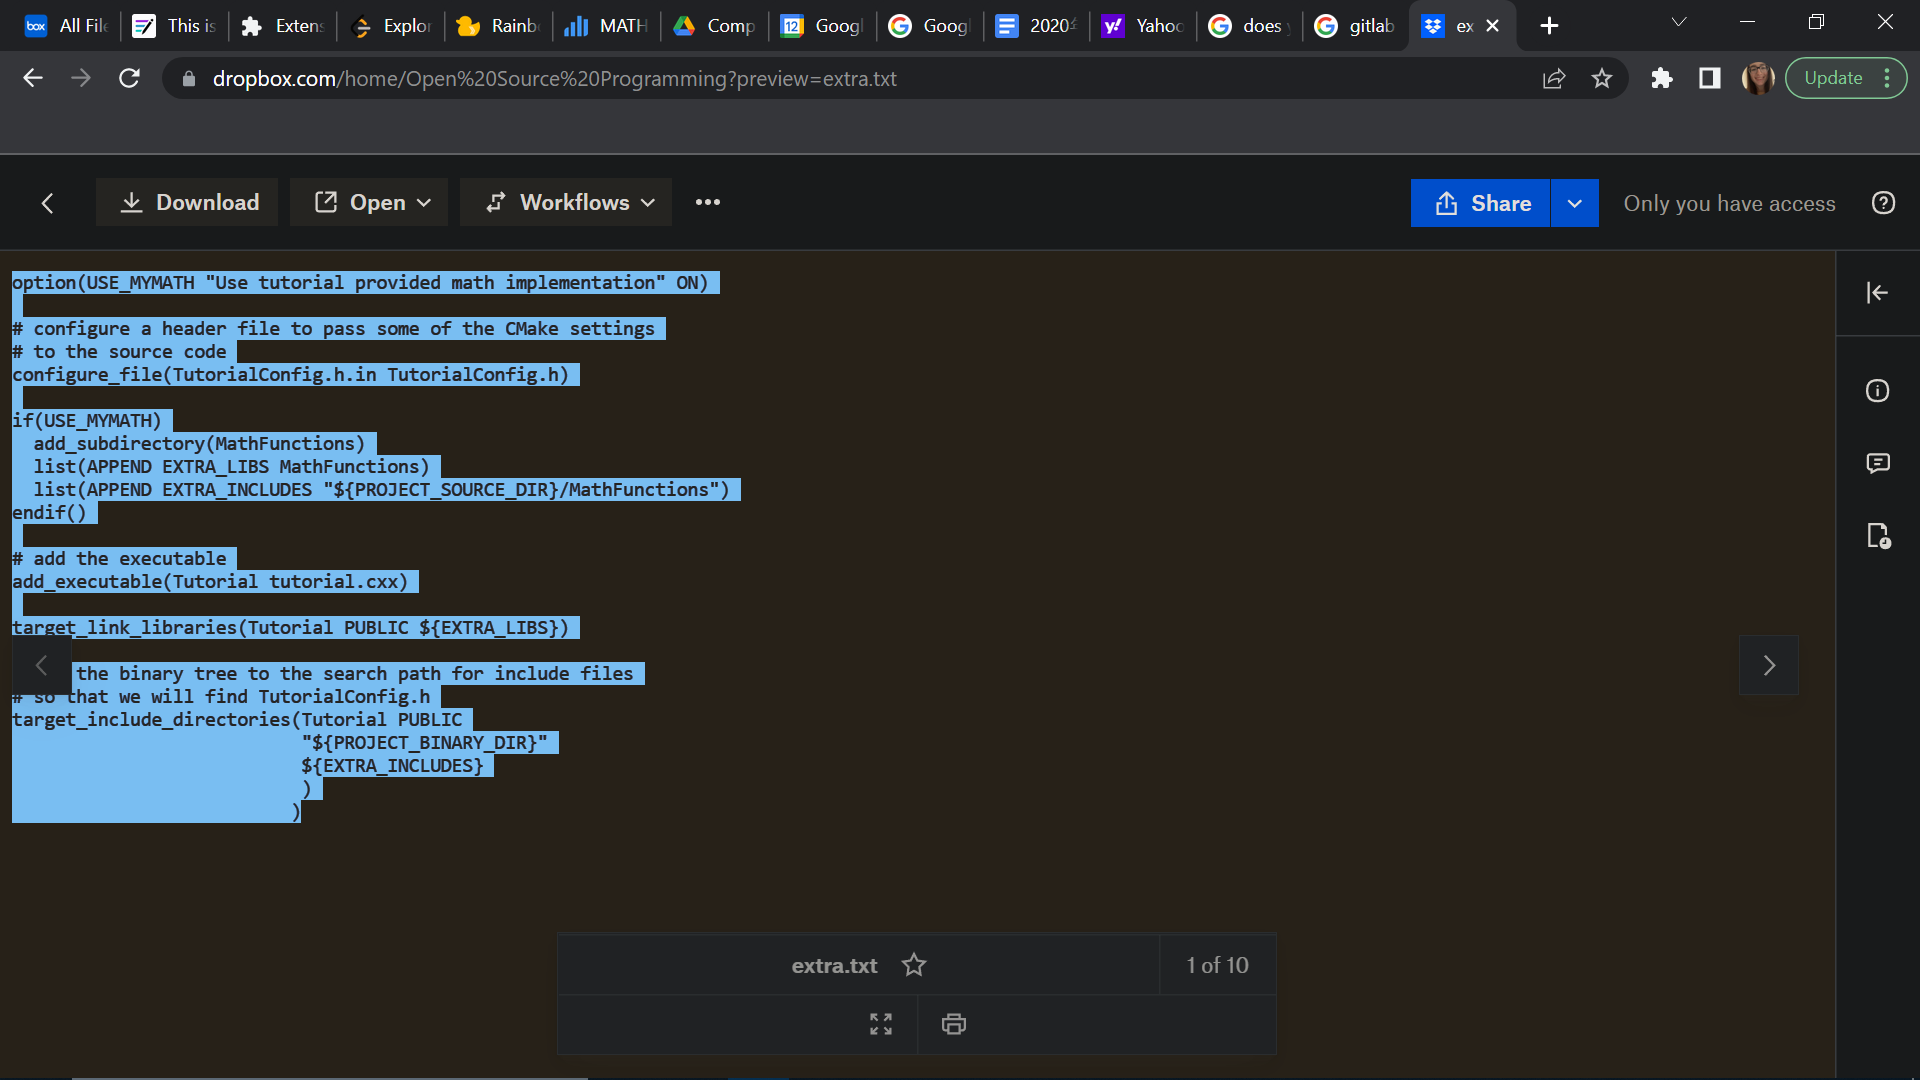Toggle the browser side panel
1920x1080 pixels.
[x=1709, y=78]
